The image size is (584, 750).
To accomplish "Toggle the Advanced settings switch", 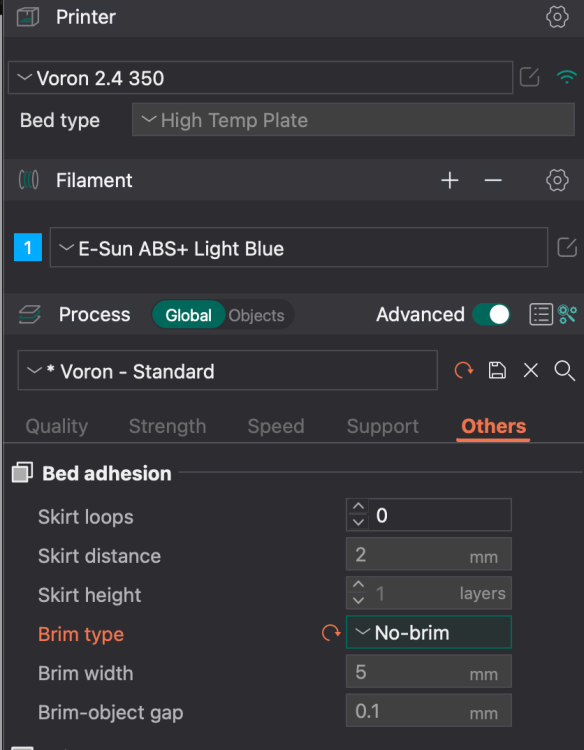I will tap(491, 315).
